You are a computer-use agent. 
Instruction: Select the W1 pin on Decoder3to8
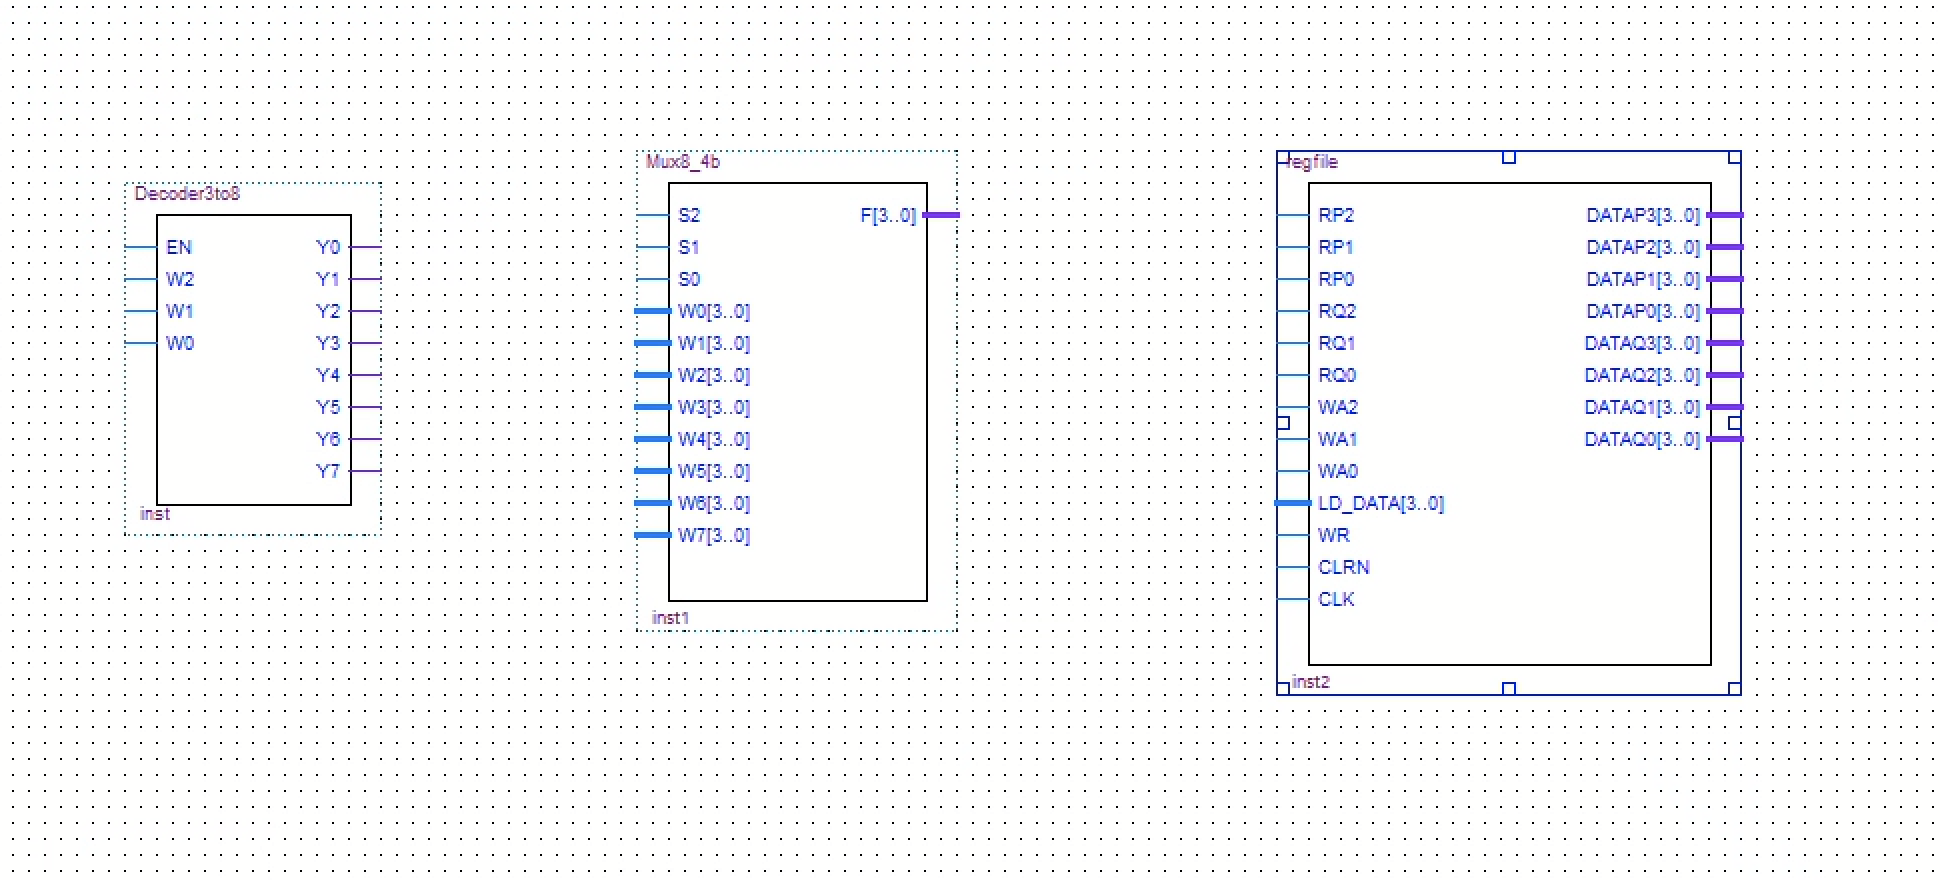[180, 311]
